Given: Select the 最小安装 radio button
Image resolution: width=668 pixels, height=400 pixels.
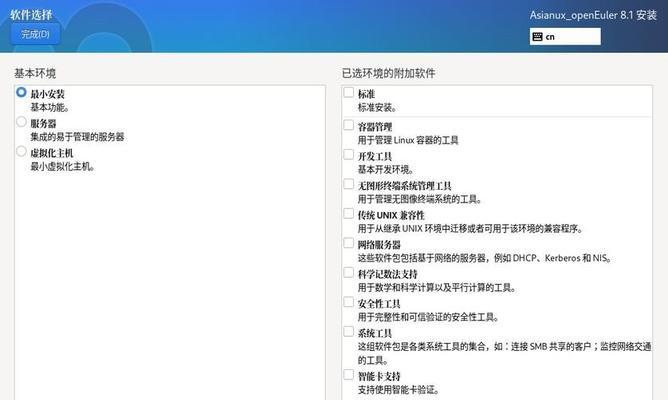Looking at the screenshot, I should (21, 92).
